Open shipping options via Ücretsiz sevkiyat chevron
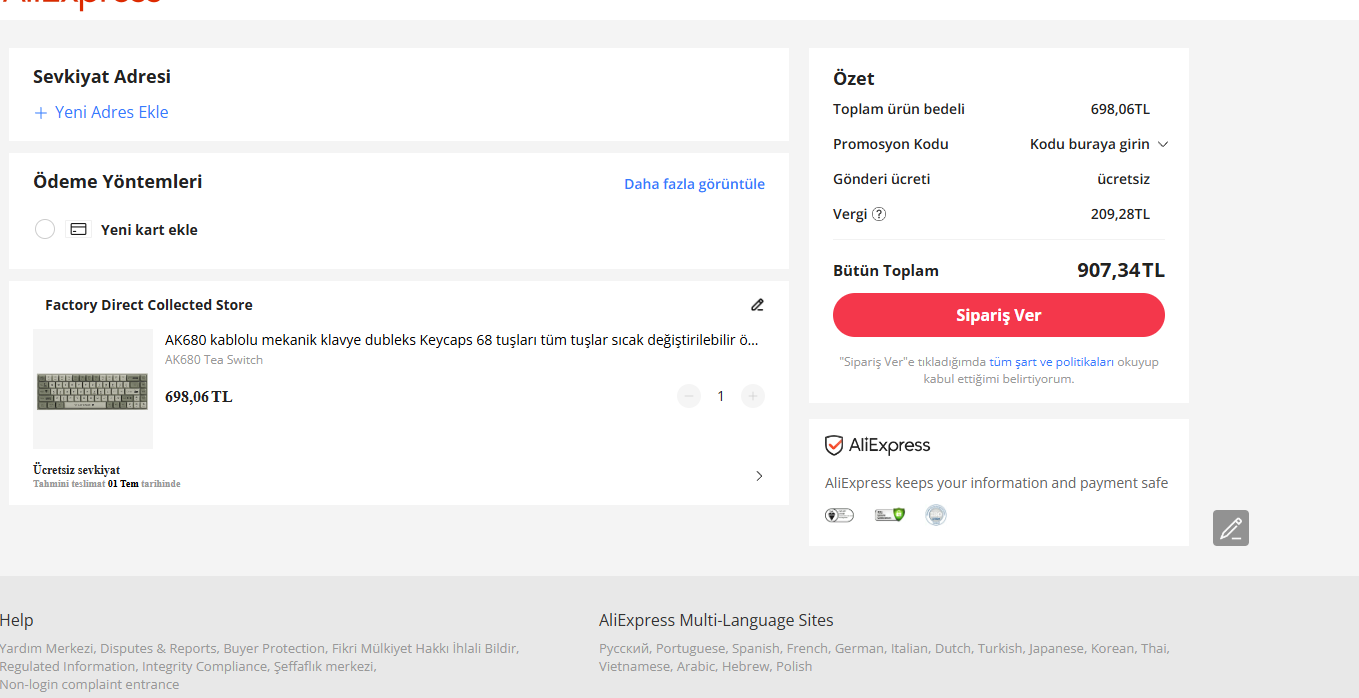Viewport: 1359px width, 698px height. 759,476
